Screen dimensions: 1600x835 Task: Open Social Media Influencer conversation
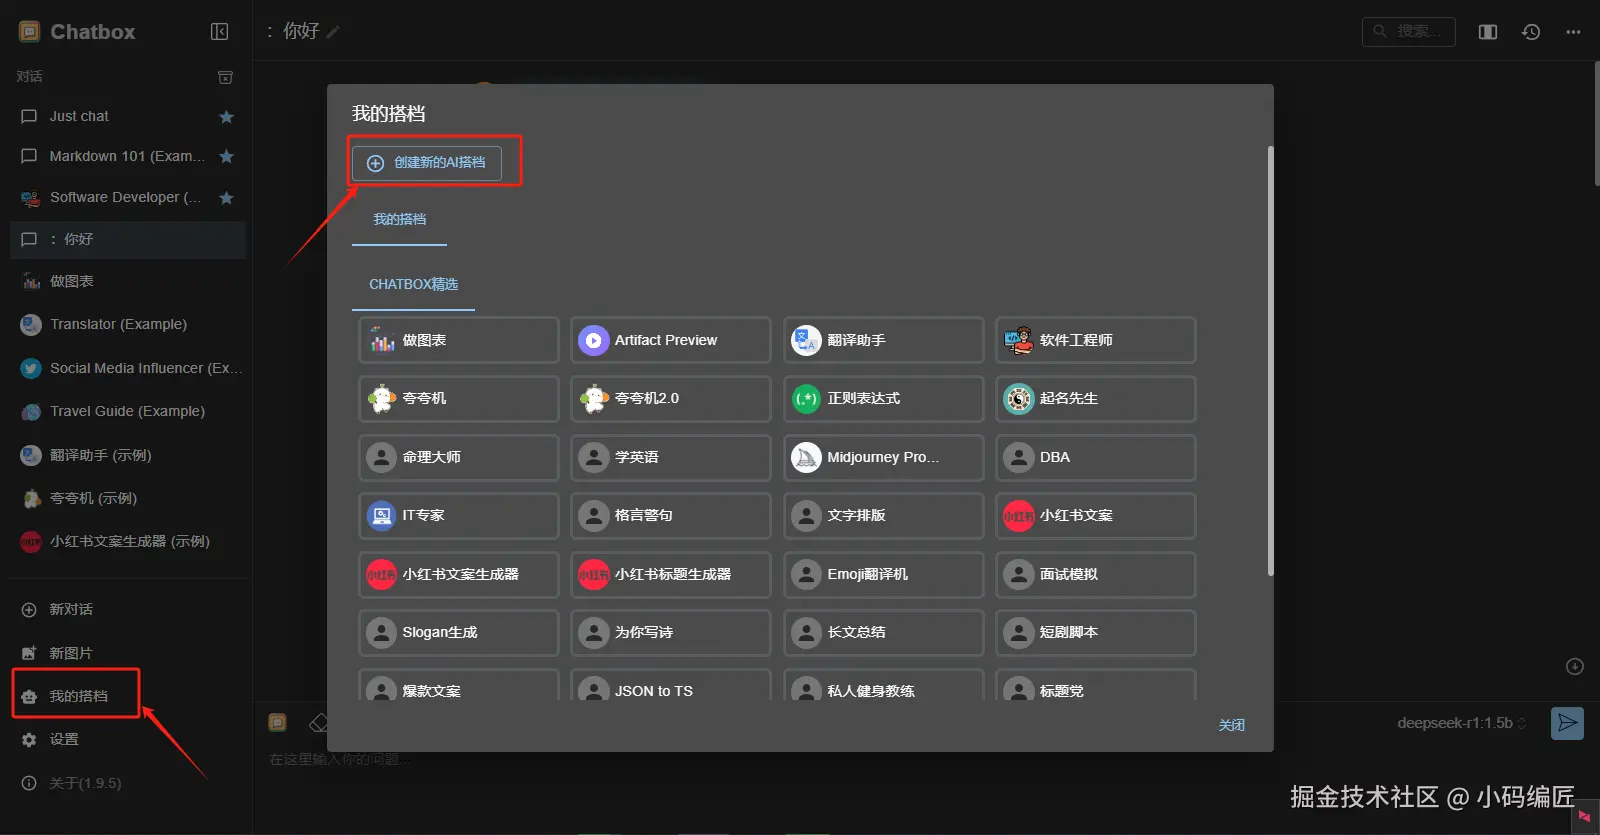pyautogui.click(x=128, y=368)
